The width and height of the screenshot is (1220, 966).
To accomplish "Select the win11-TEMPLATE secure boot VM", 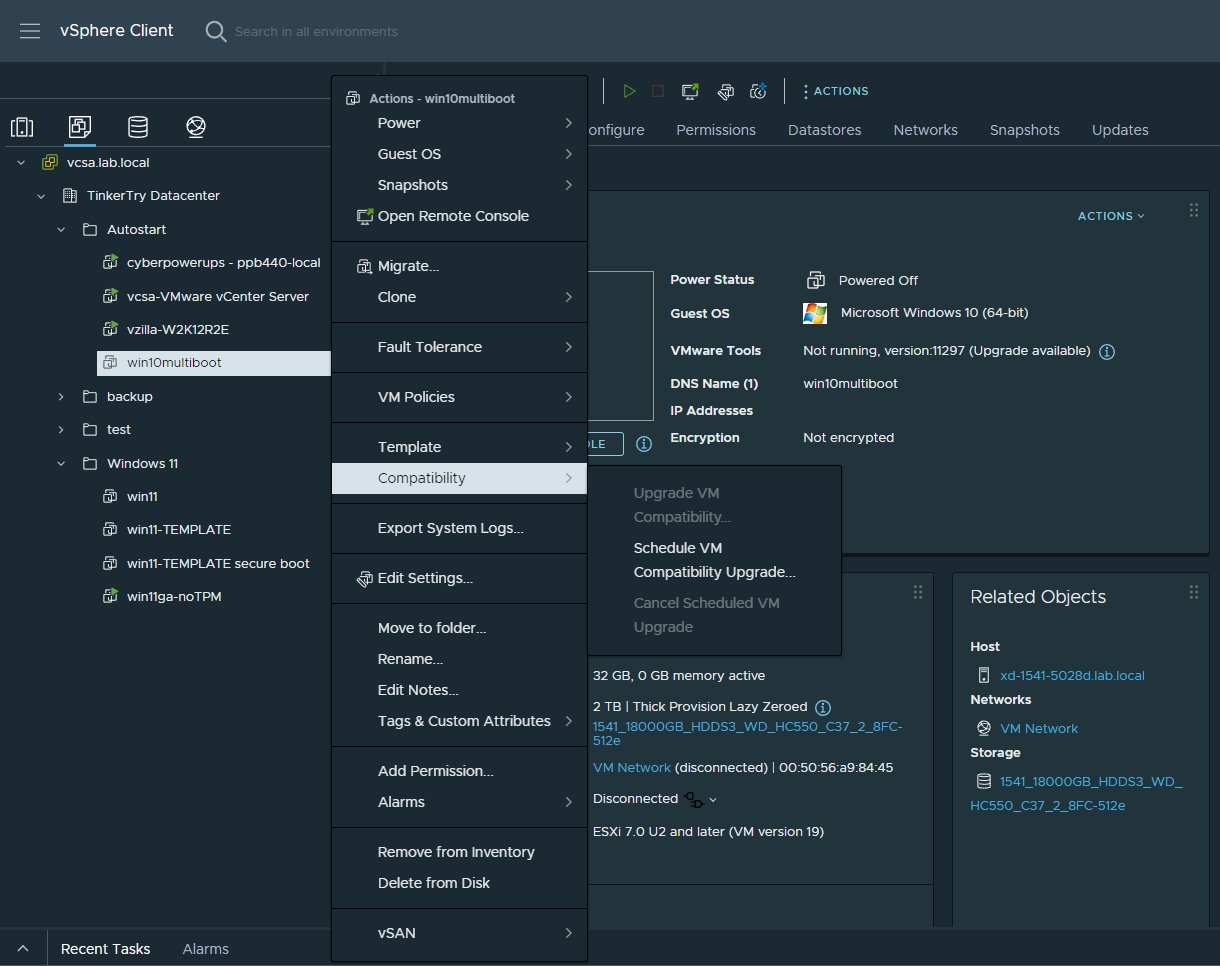I will pyautogui.click(x=218, y=563).
